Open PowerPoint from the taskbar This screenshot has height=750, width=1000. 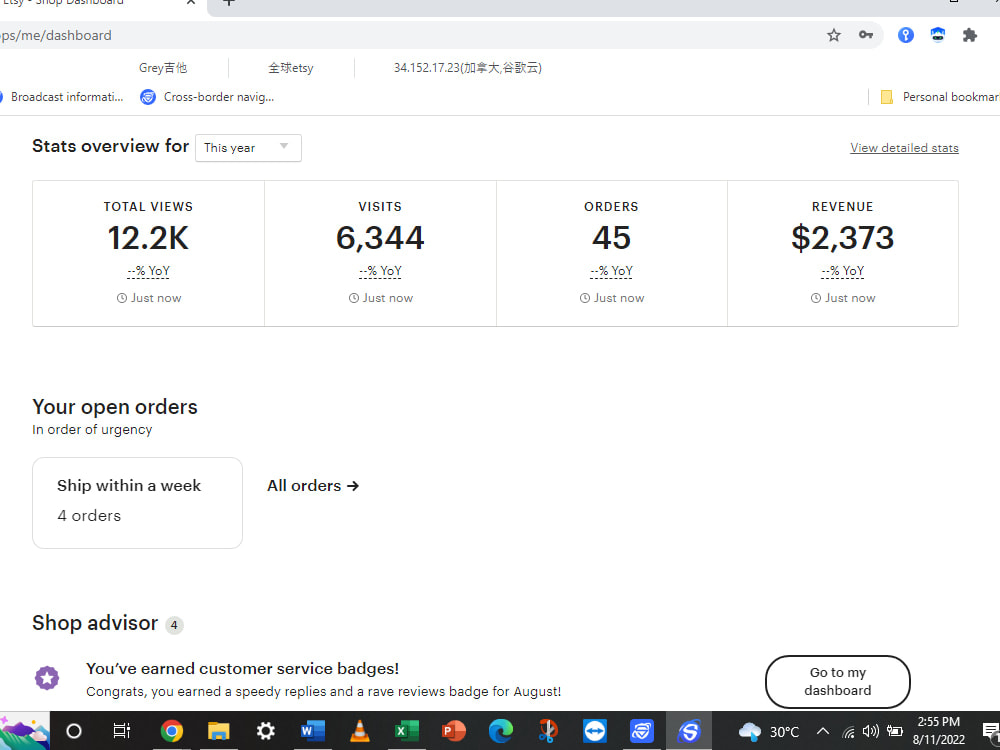click(453, 731)
